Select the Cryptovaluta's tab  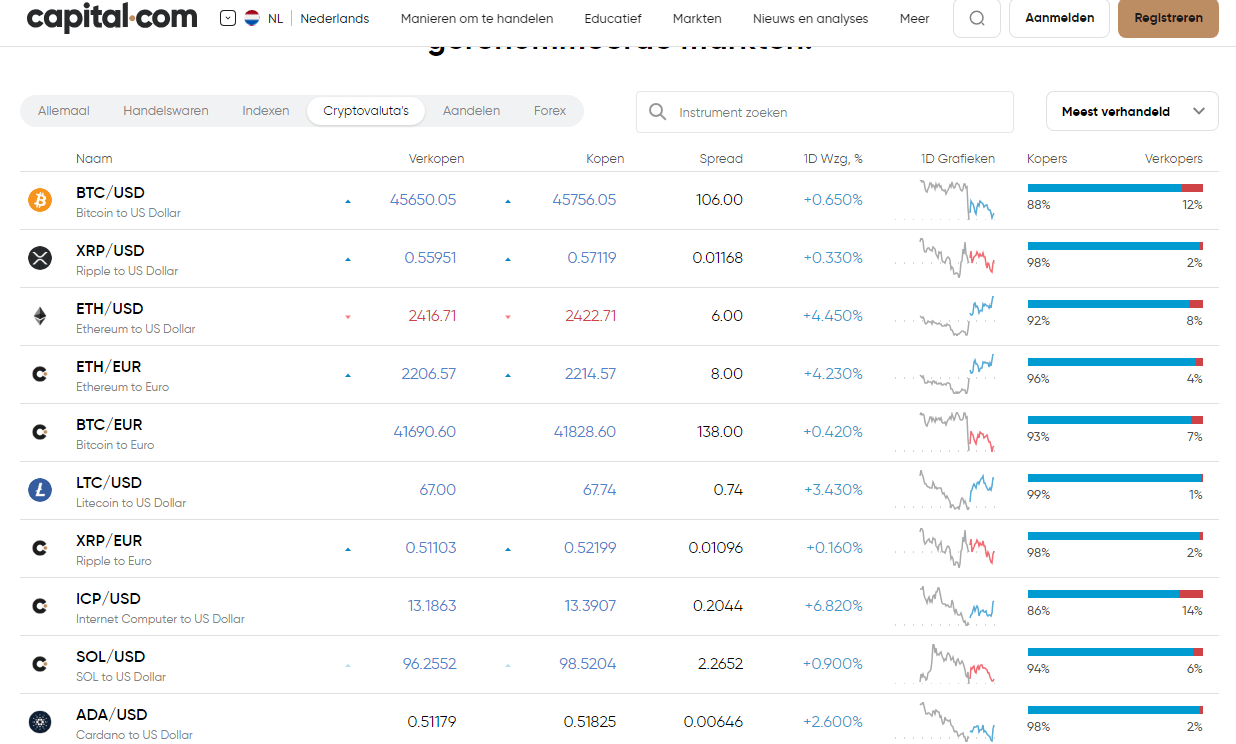tap(366, 111)
